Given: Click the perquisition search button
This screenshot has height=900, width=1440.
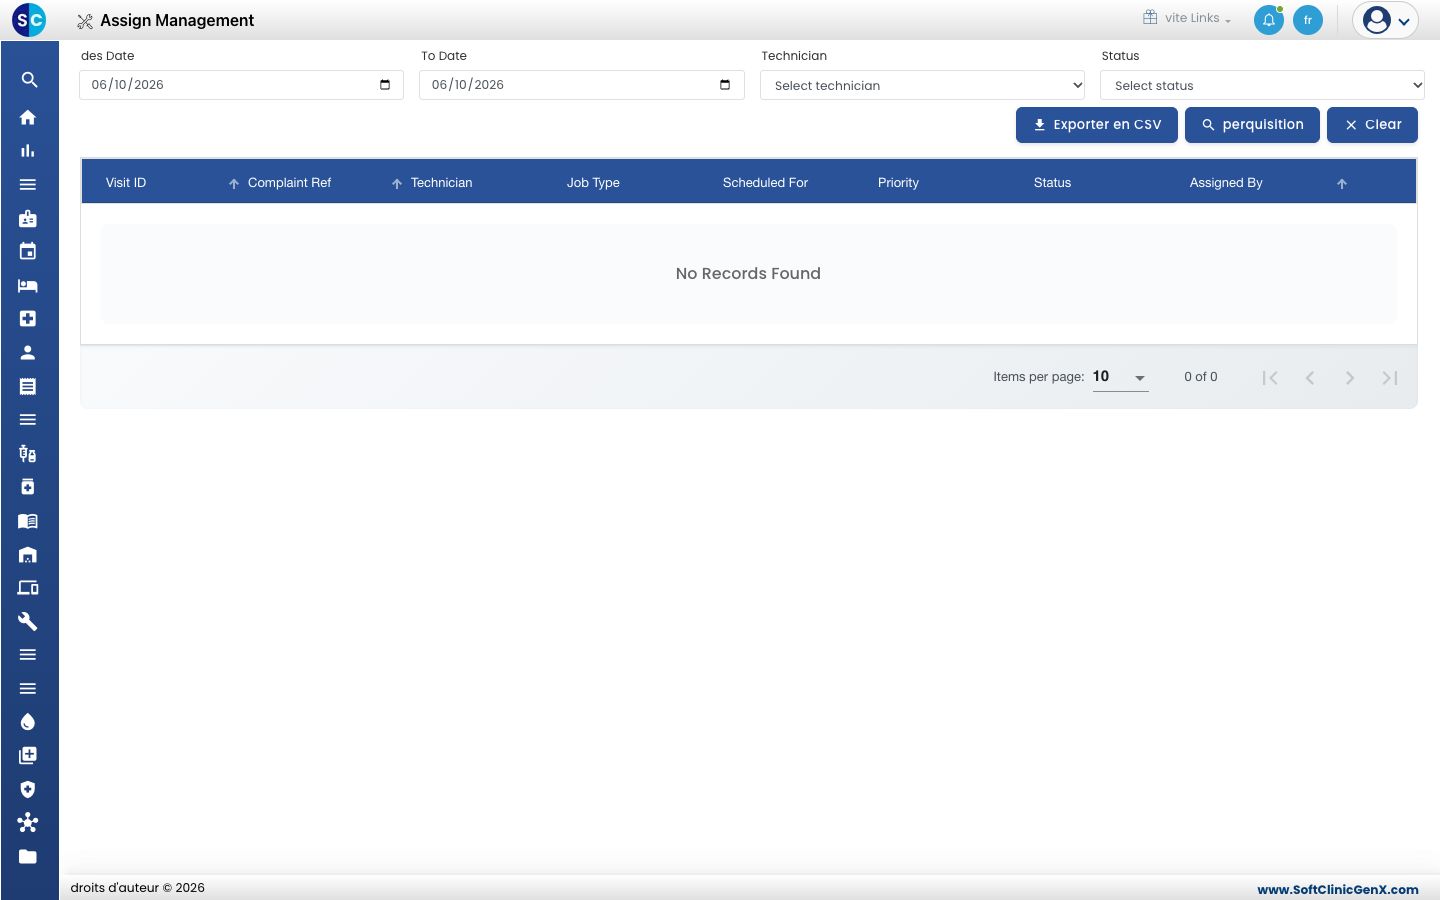Looking at the screenshot, I should 1252,125.
